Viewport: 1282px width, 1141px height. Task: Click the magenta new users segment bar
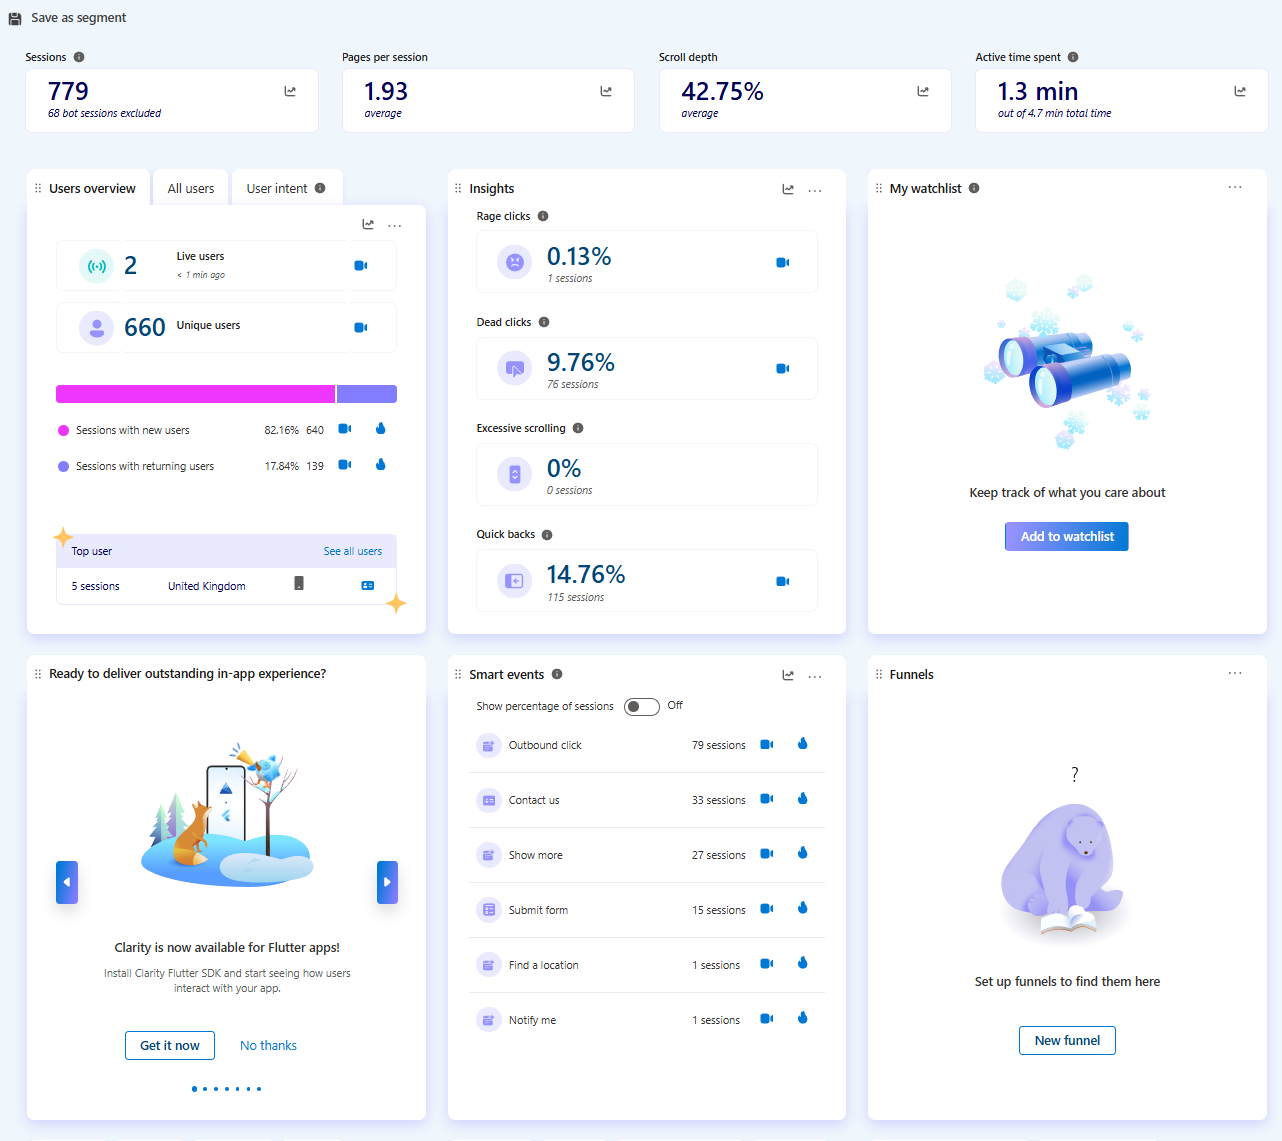point(195,393)
